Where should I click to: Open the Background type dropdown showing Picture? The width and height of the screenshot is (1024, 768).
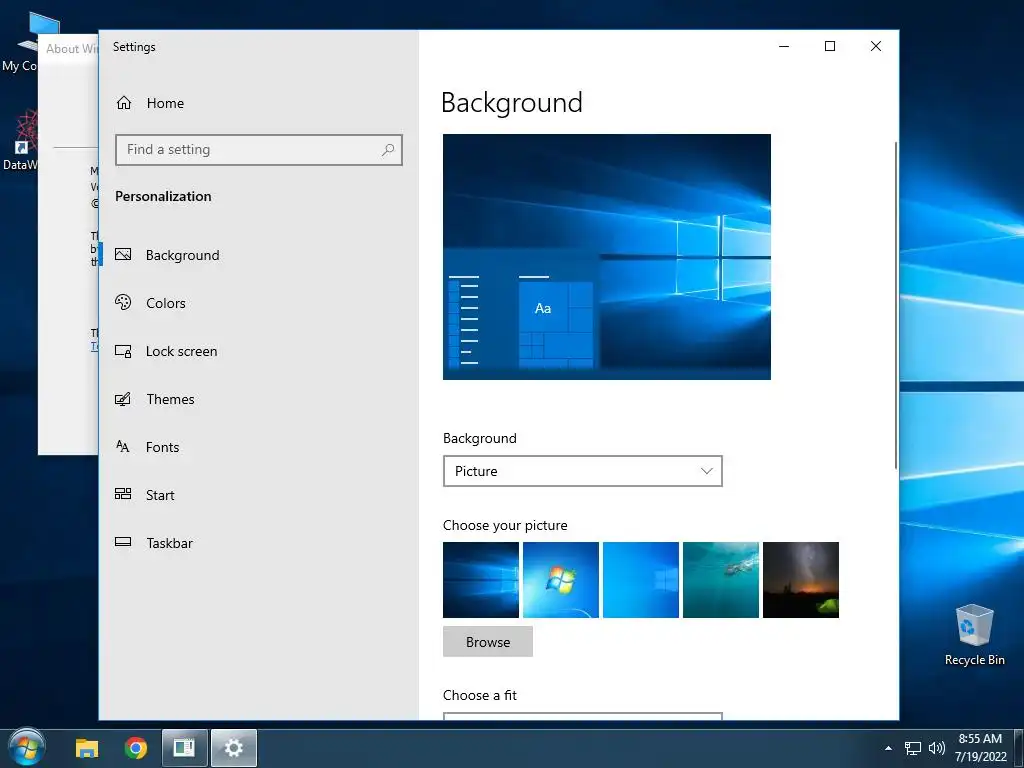pos(583,471)
